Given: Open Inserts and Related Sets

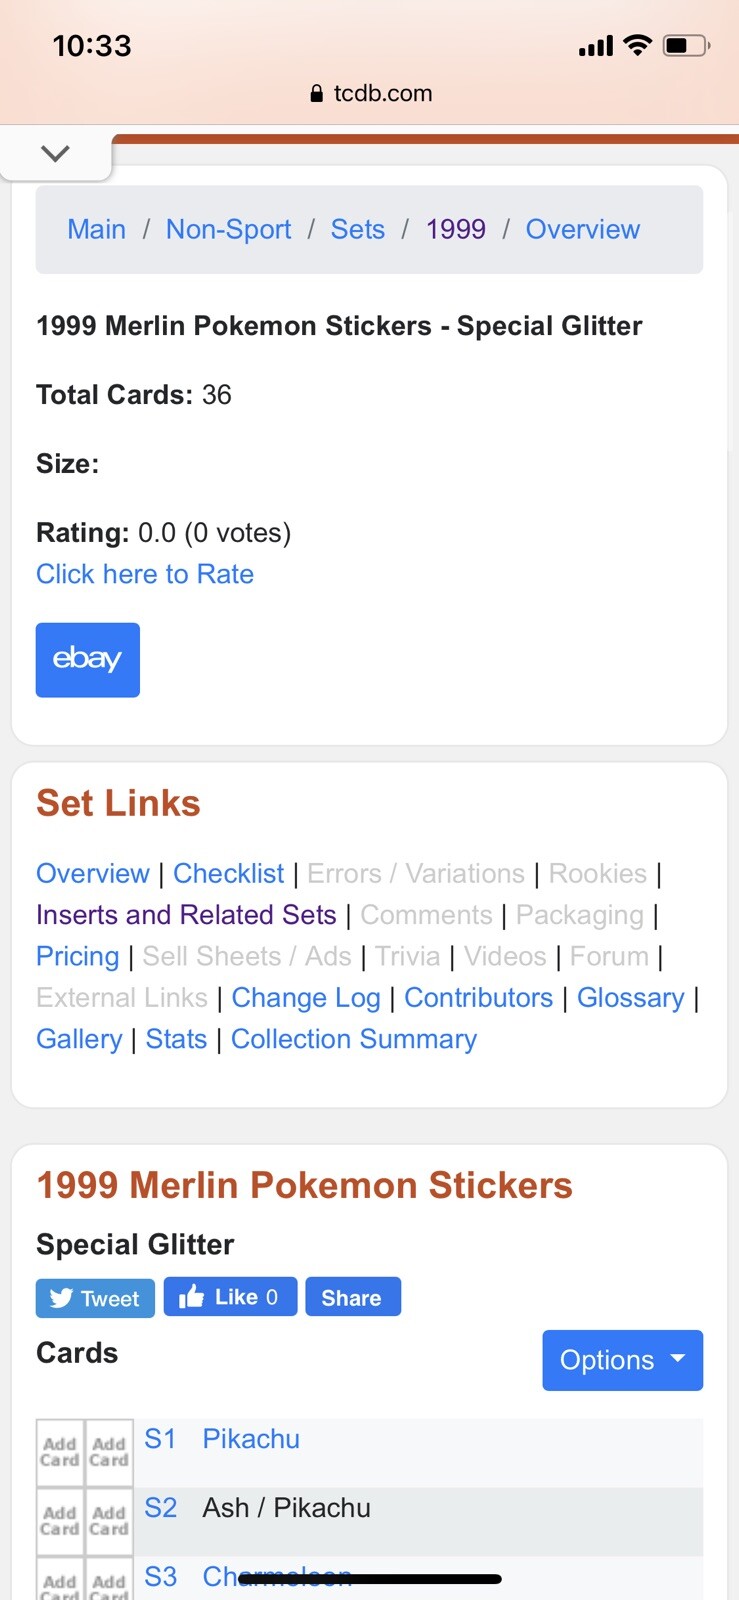Looking at the screenshot, I should [186, 915].
